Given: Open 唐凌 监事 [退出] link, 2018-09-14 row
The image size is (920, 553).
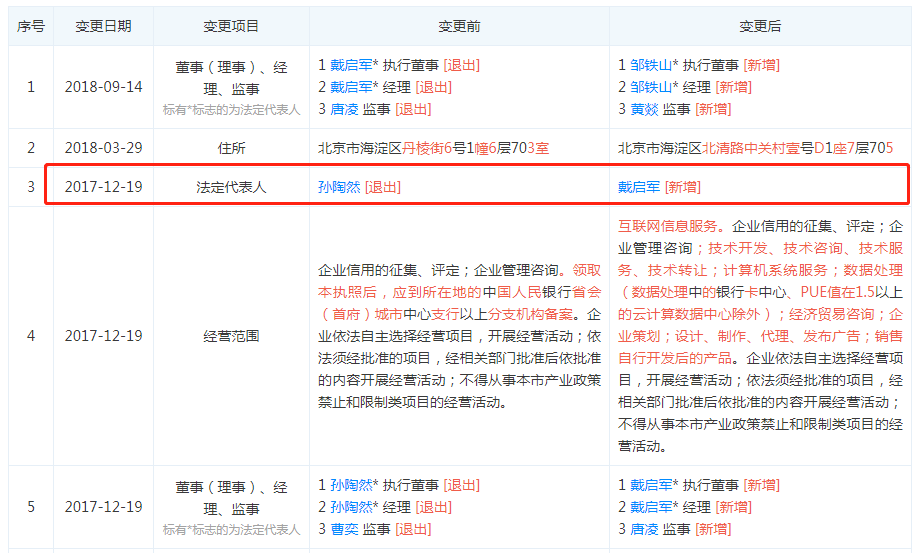Looking at the screenshot, I should click(x=344, y=109).
